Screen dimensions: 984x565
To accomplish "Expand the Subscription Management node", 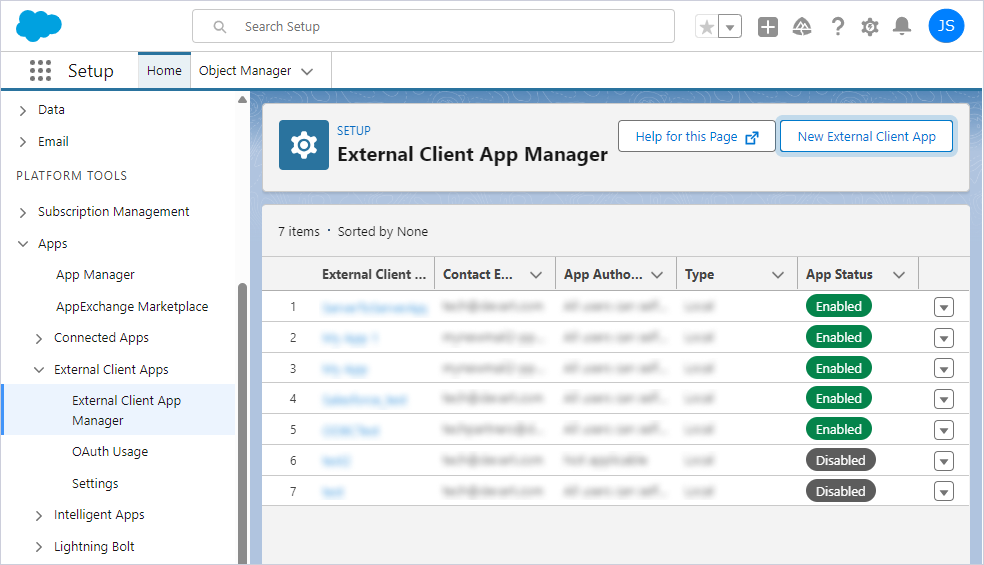I will point(23,213).
